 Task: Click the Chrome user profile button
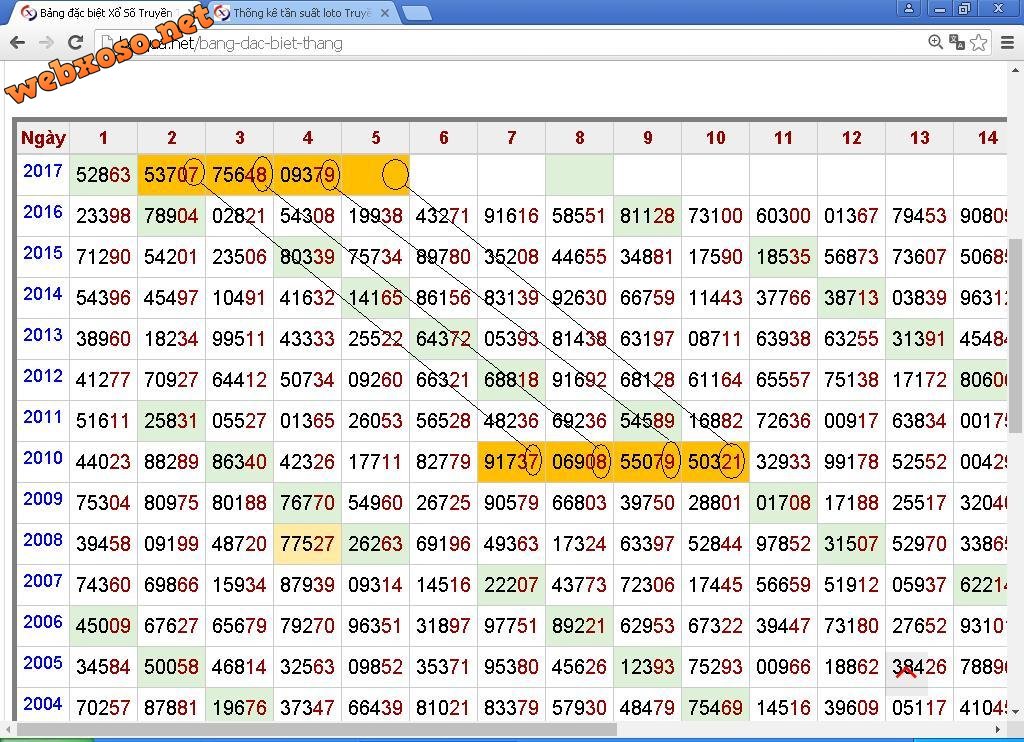(x=908, y=8)
